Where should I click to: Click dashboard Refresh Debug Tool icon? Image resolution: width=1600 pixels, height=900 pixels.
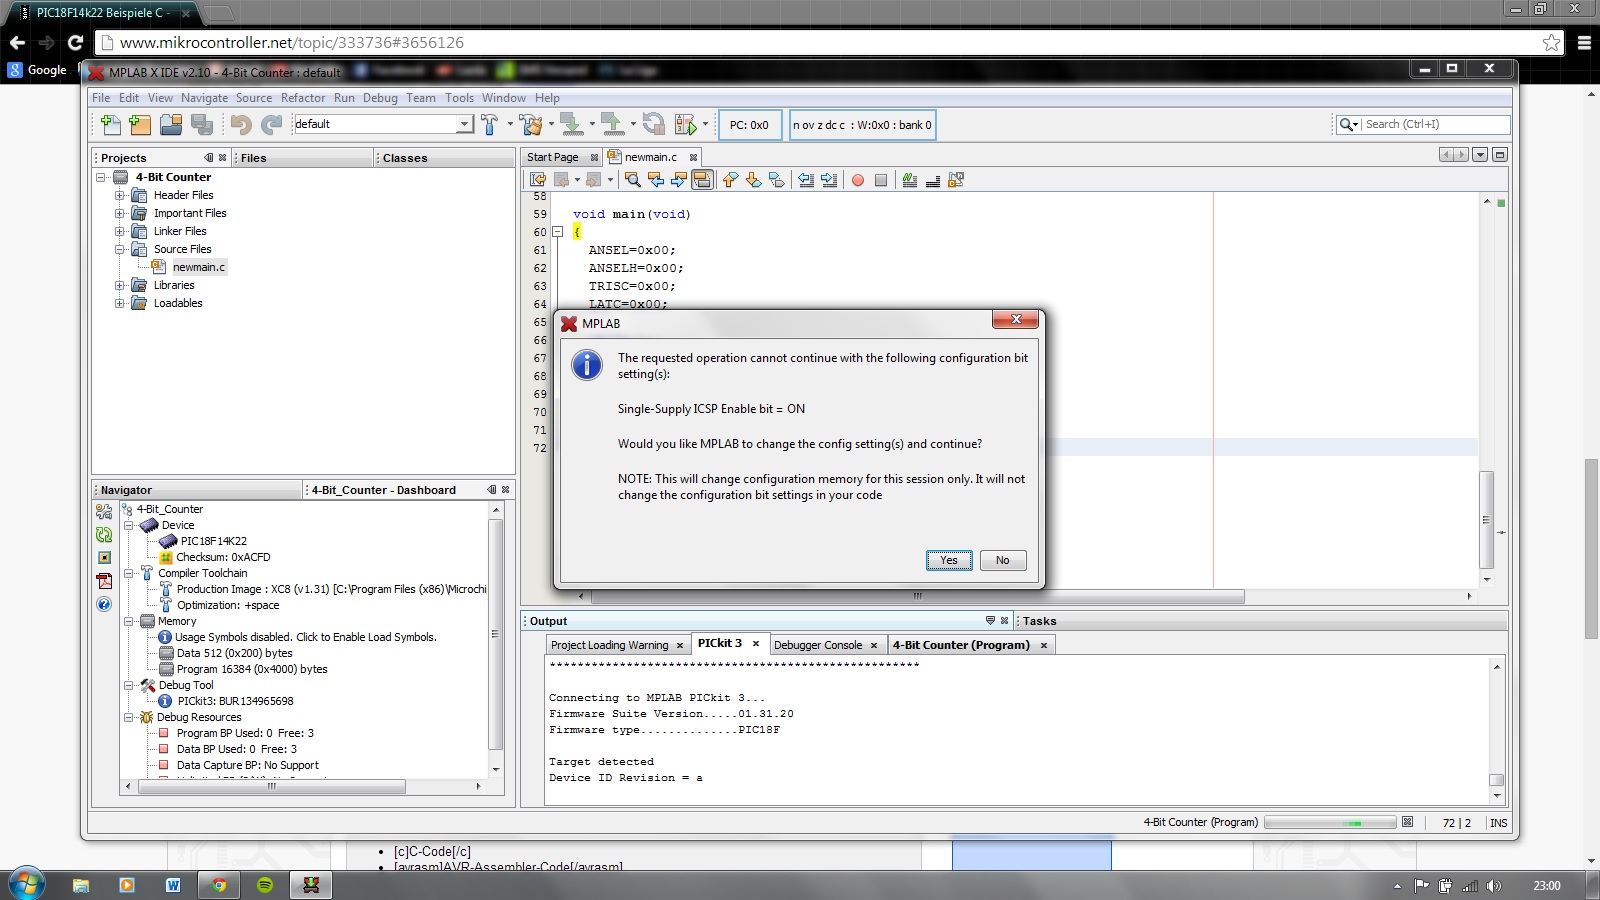(x=104, y=535)
